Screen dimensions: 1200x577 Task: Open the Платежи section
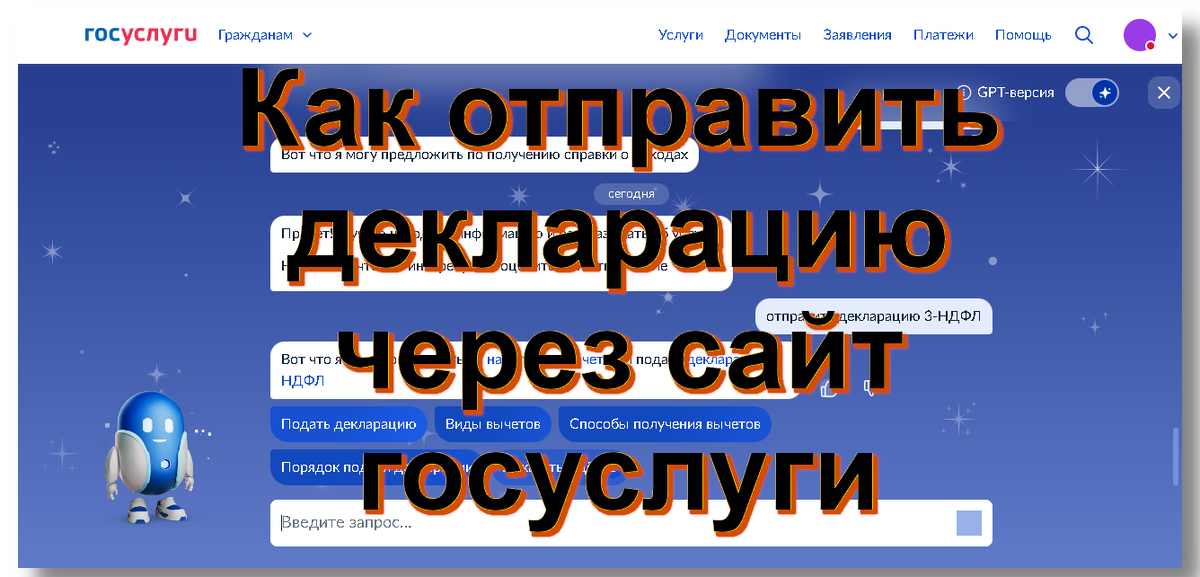[942, 34]
